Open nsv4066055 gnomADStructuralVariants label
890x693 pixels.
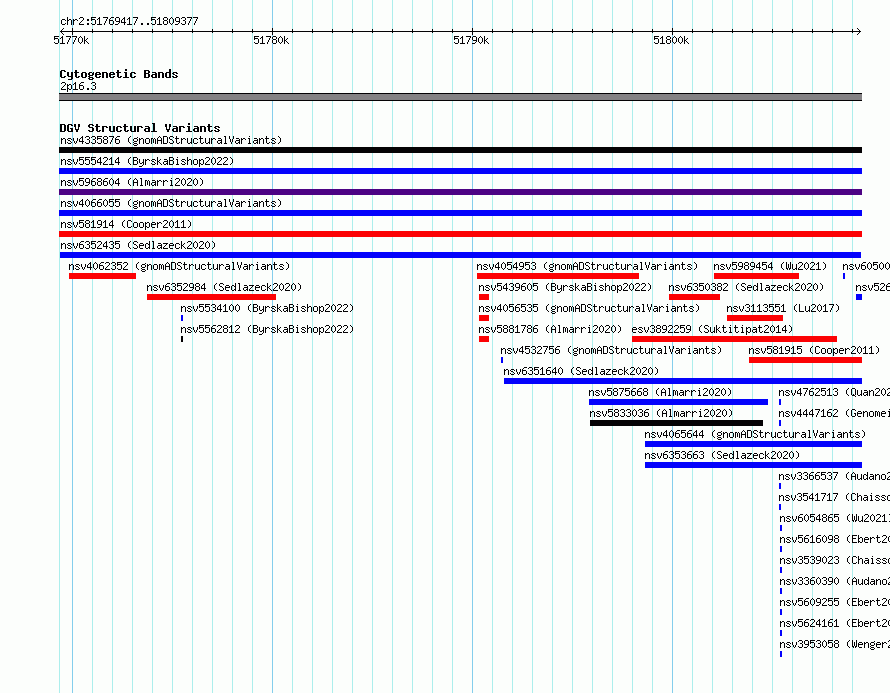click(x=171, y=203)
